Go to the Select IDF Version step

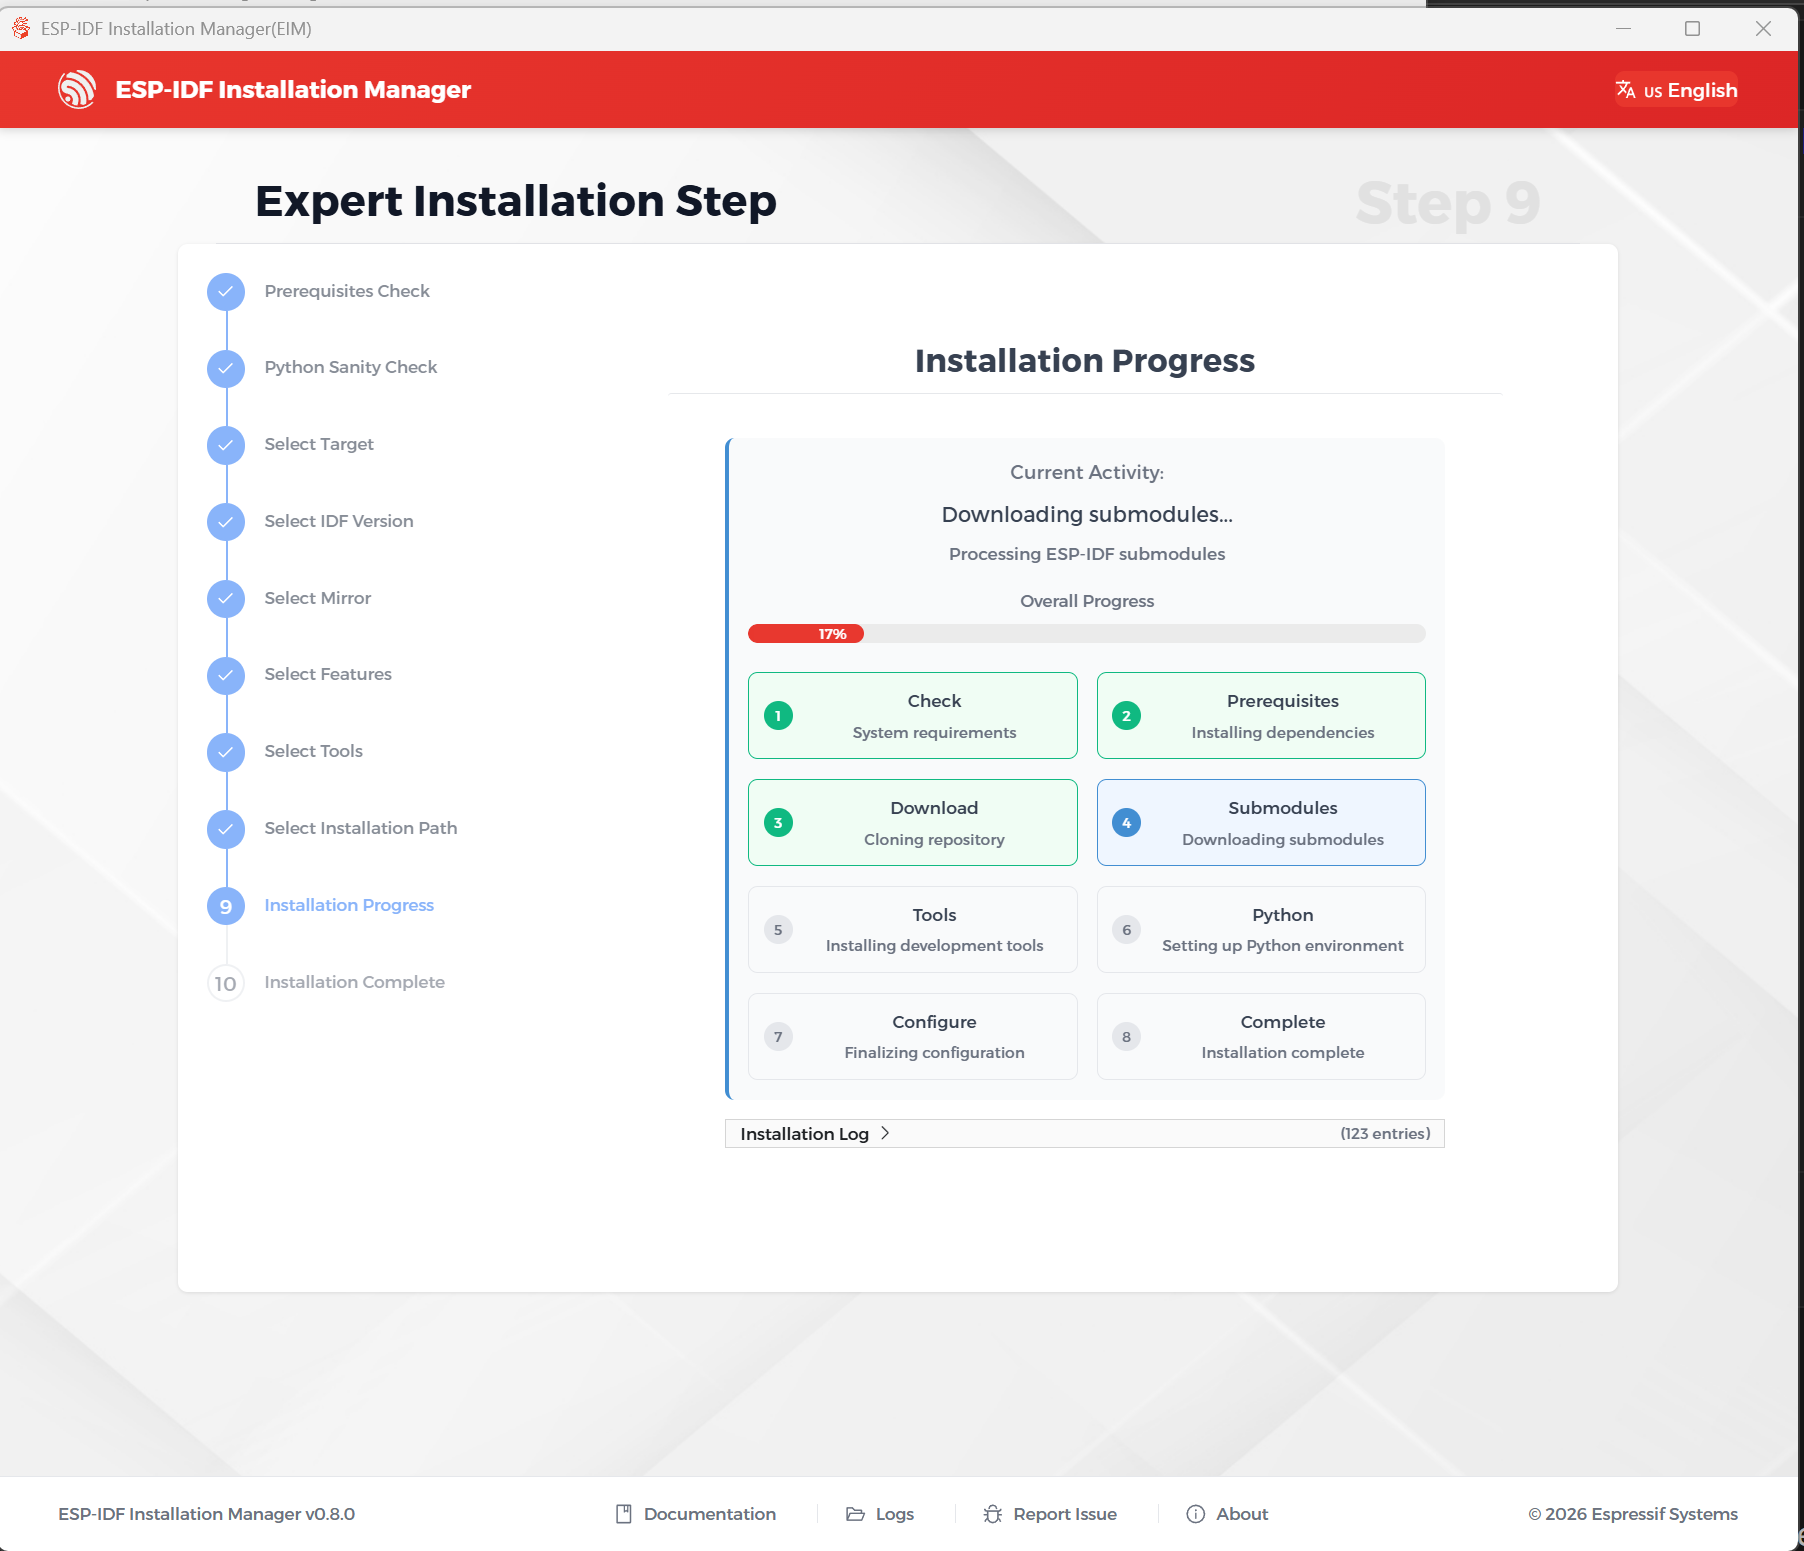coord(339,521)
